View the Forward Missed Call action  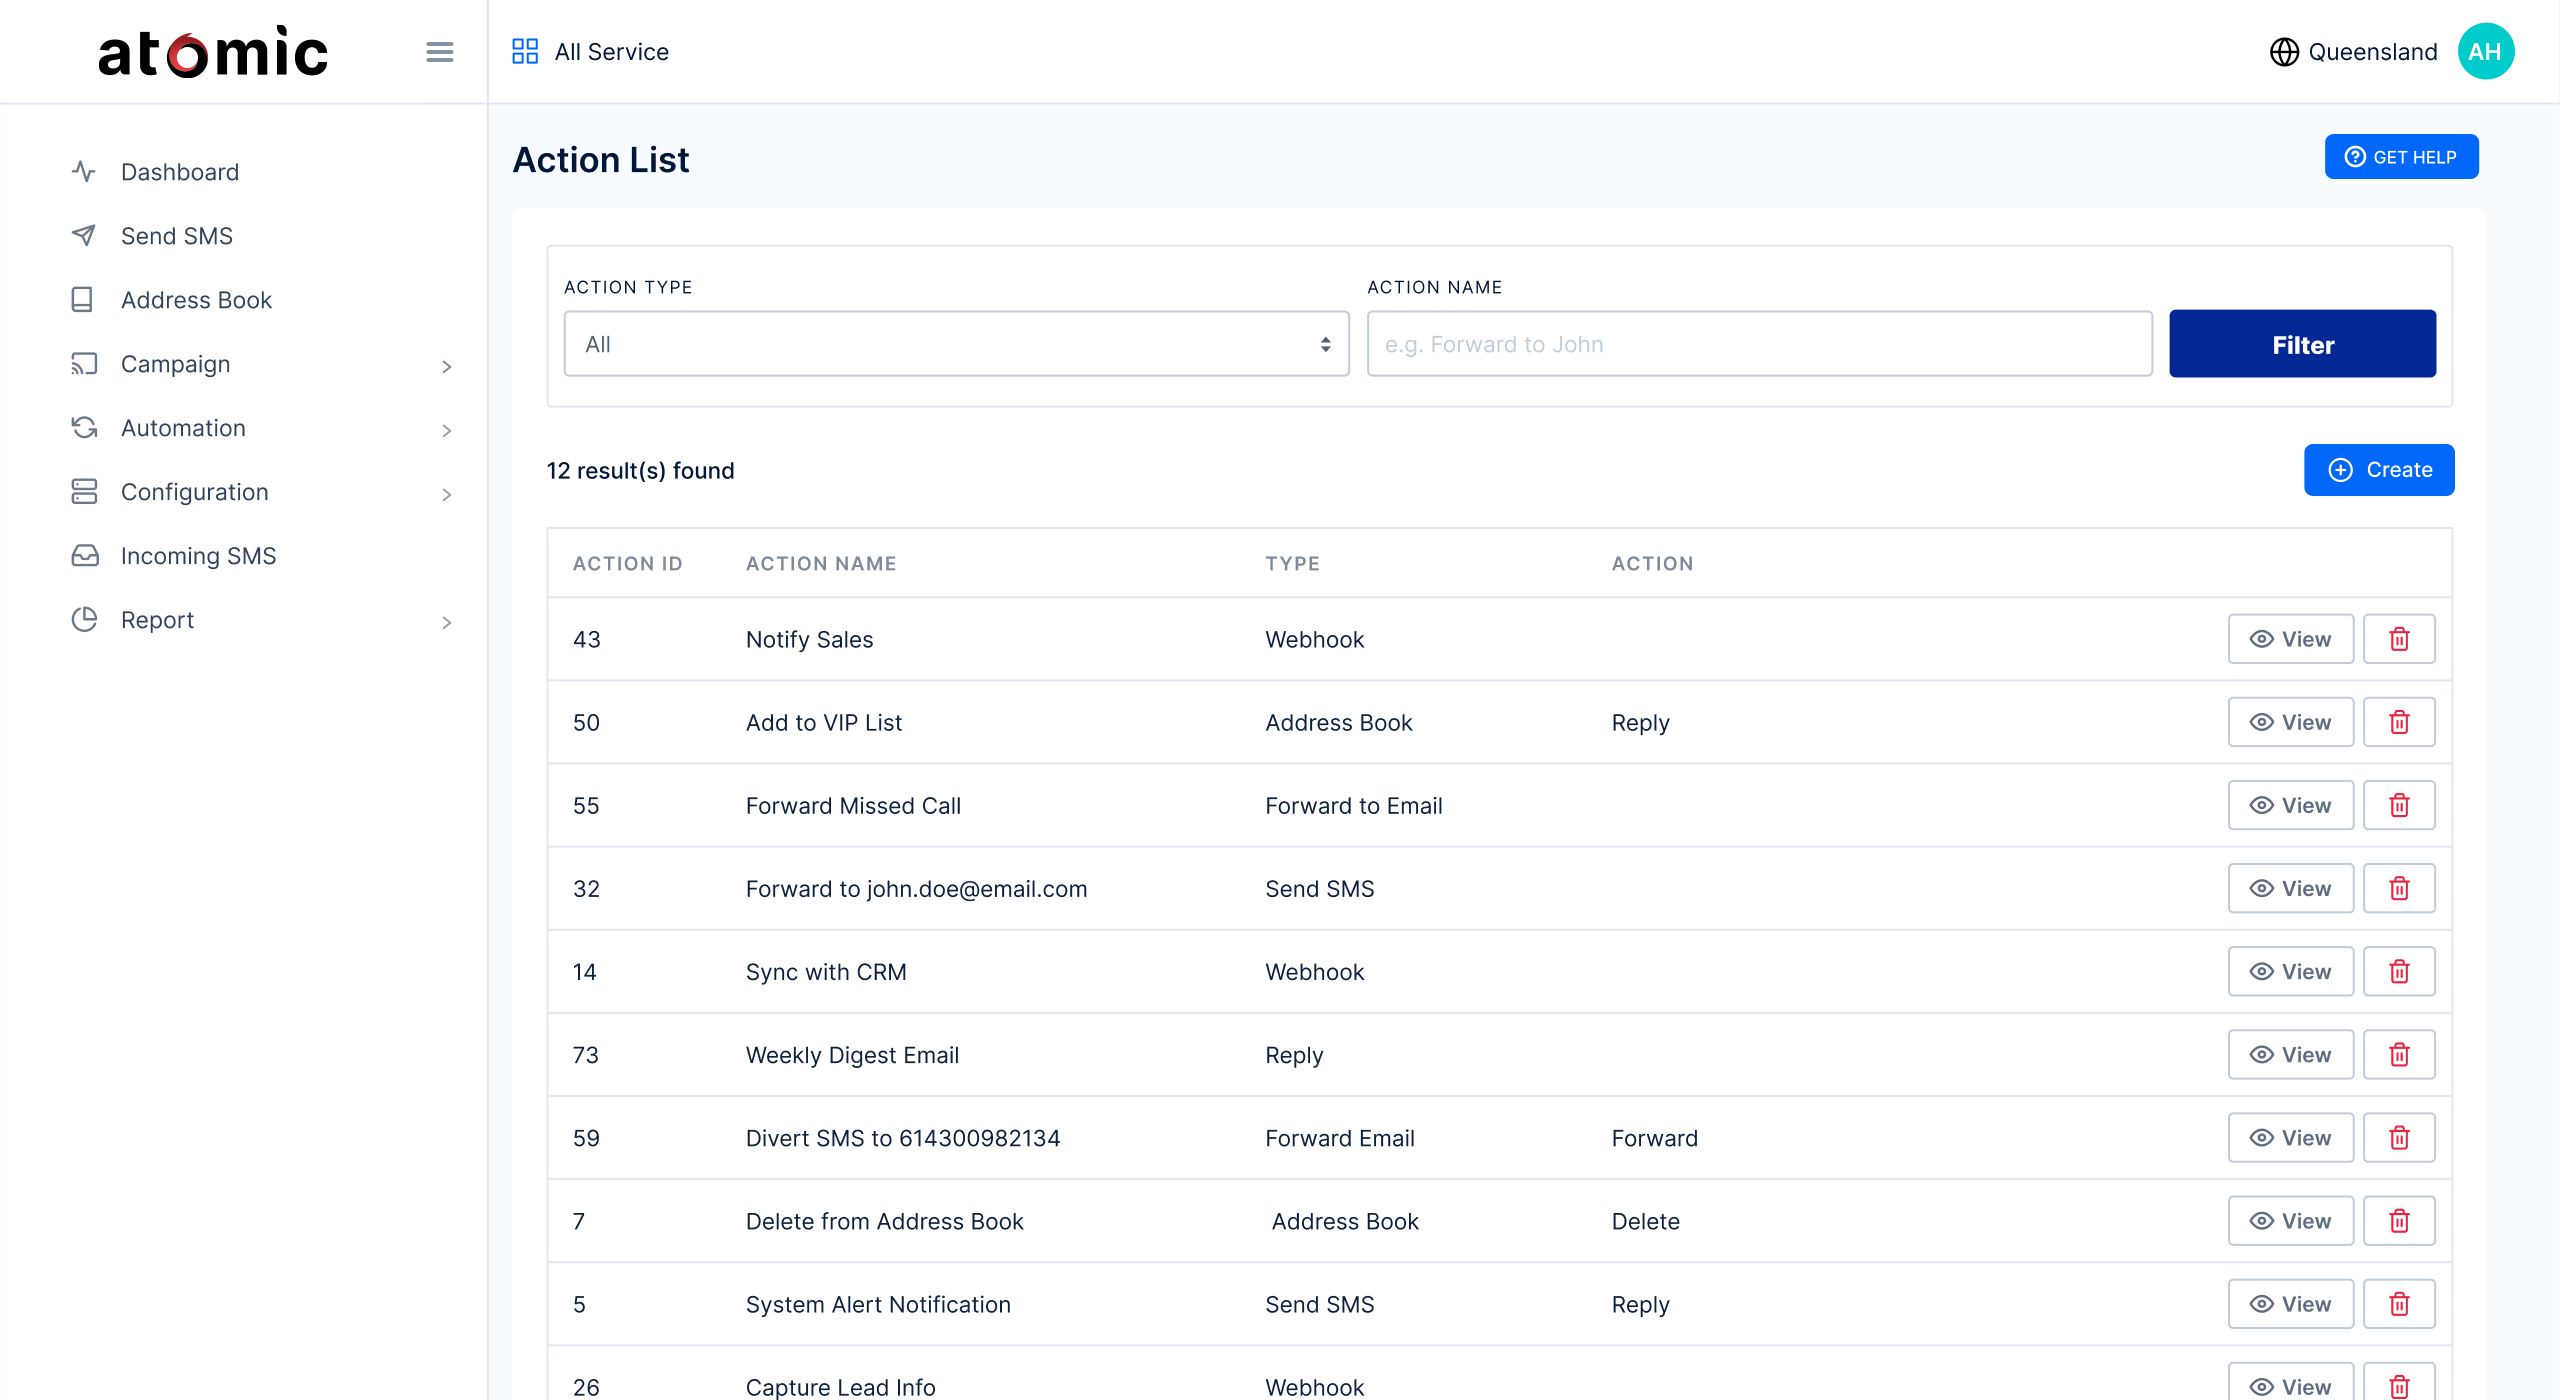2290,805
